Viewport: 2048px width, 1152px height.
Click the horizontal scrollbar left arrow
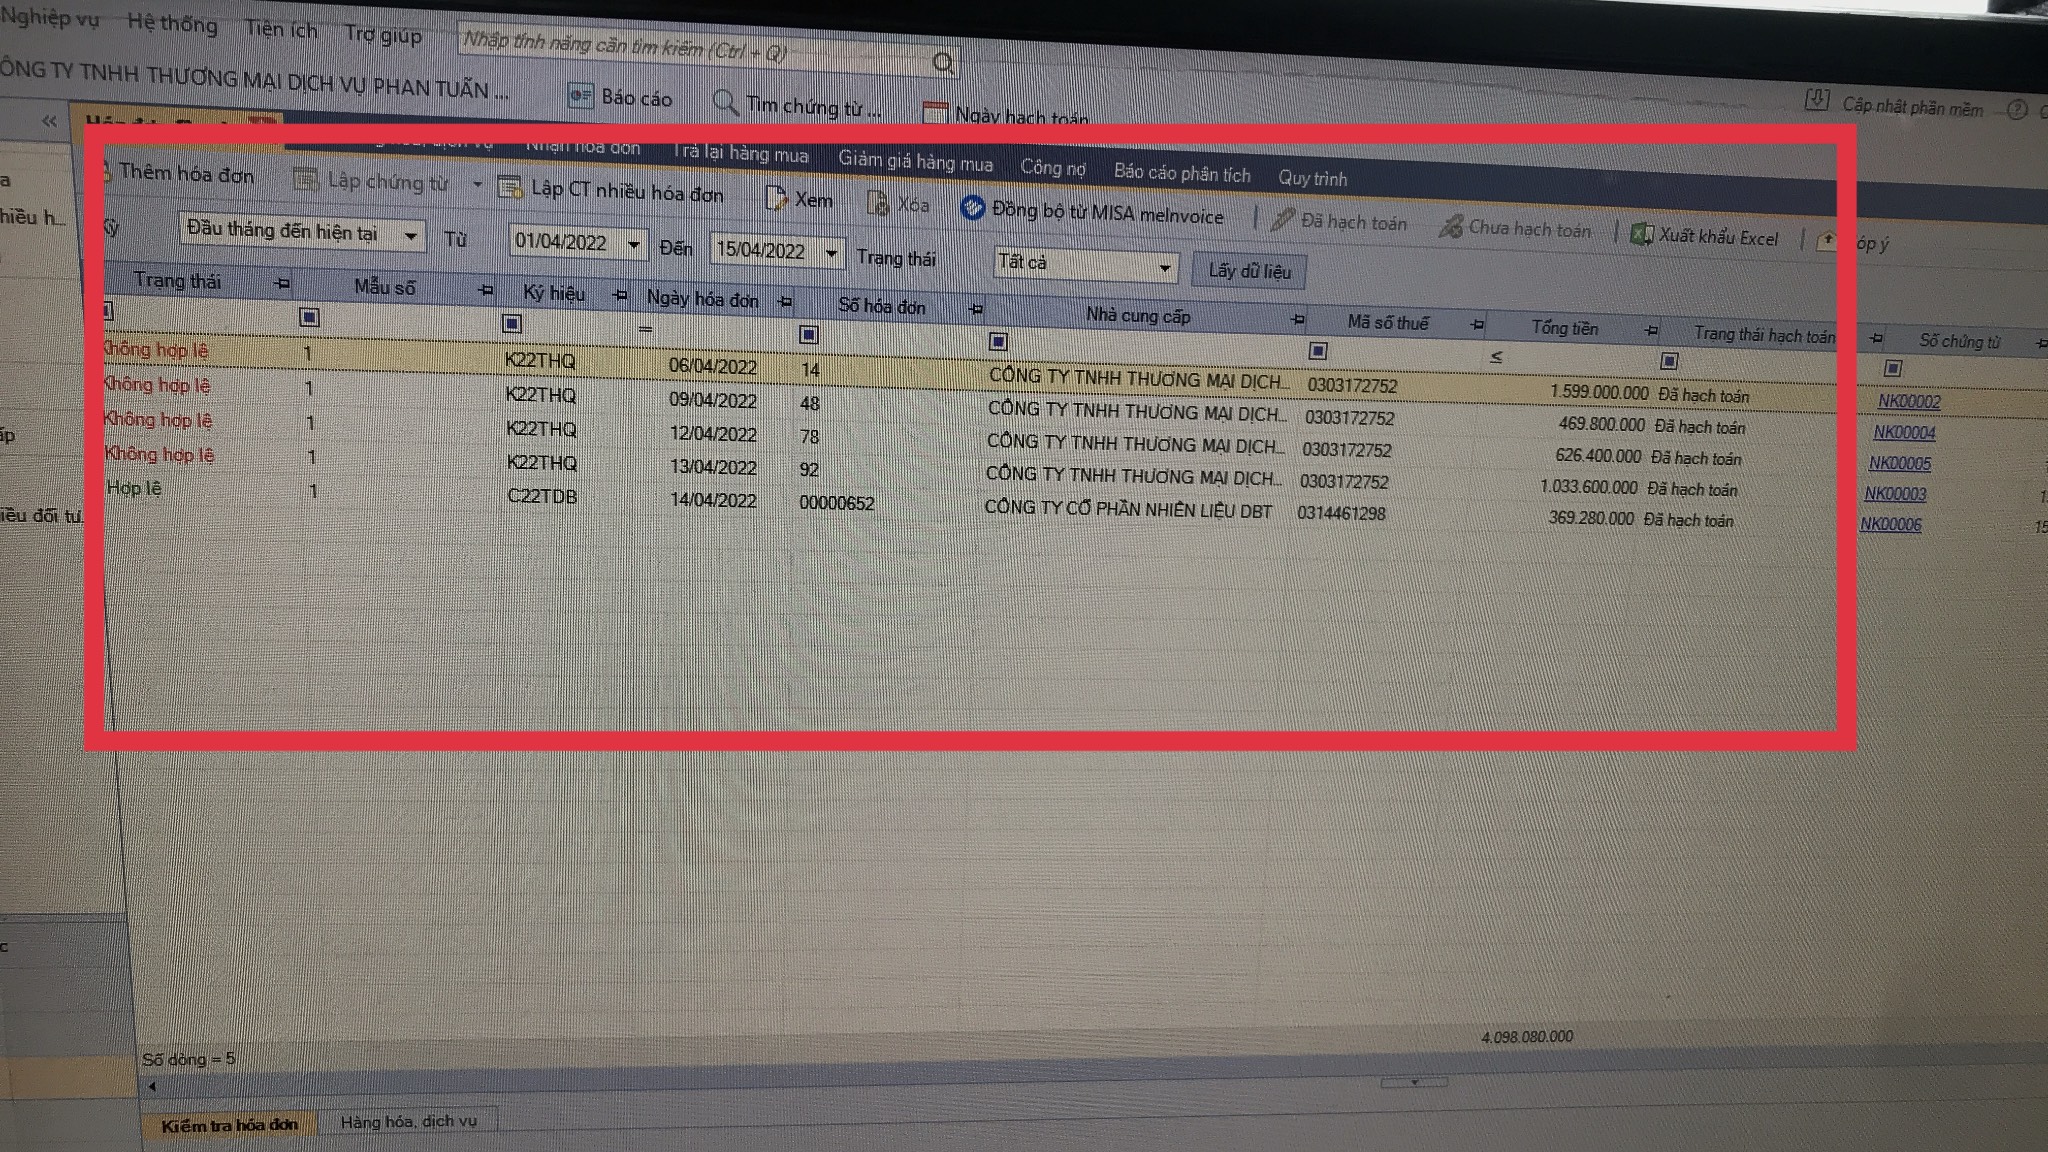coord(152,1086)
